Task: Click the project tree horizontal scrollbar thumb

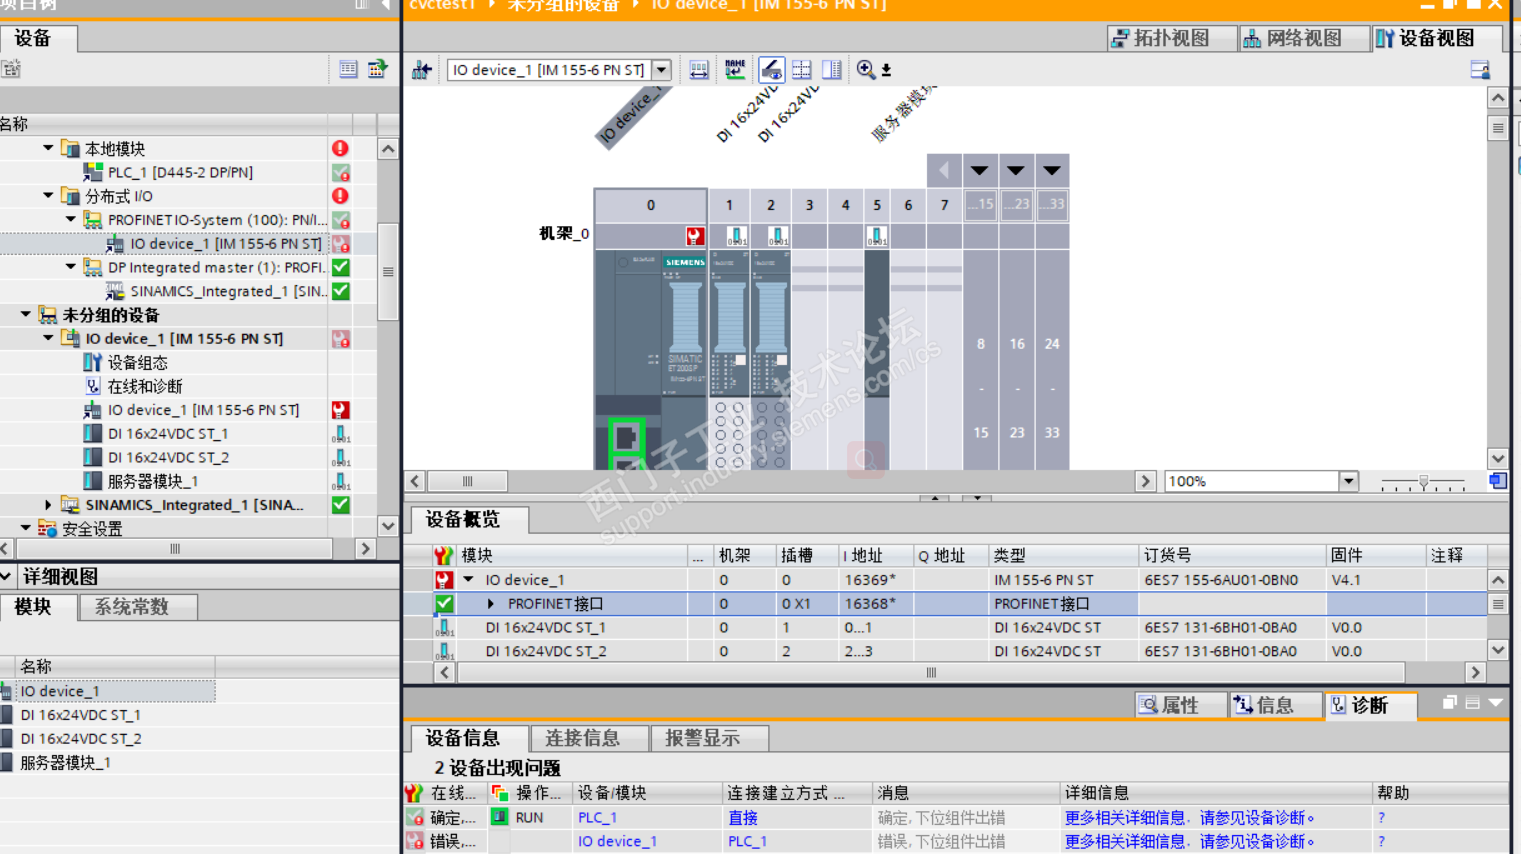Action: 175,549
